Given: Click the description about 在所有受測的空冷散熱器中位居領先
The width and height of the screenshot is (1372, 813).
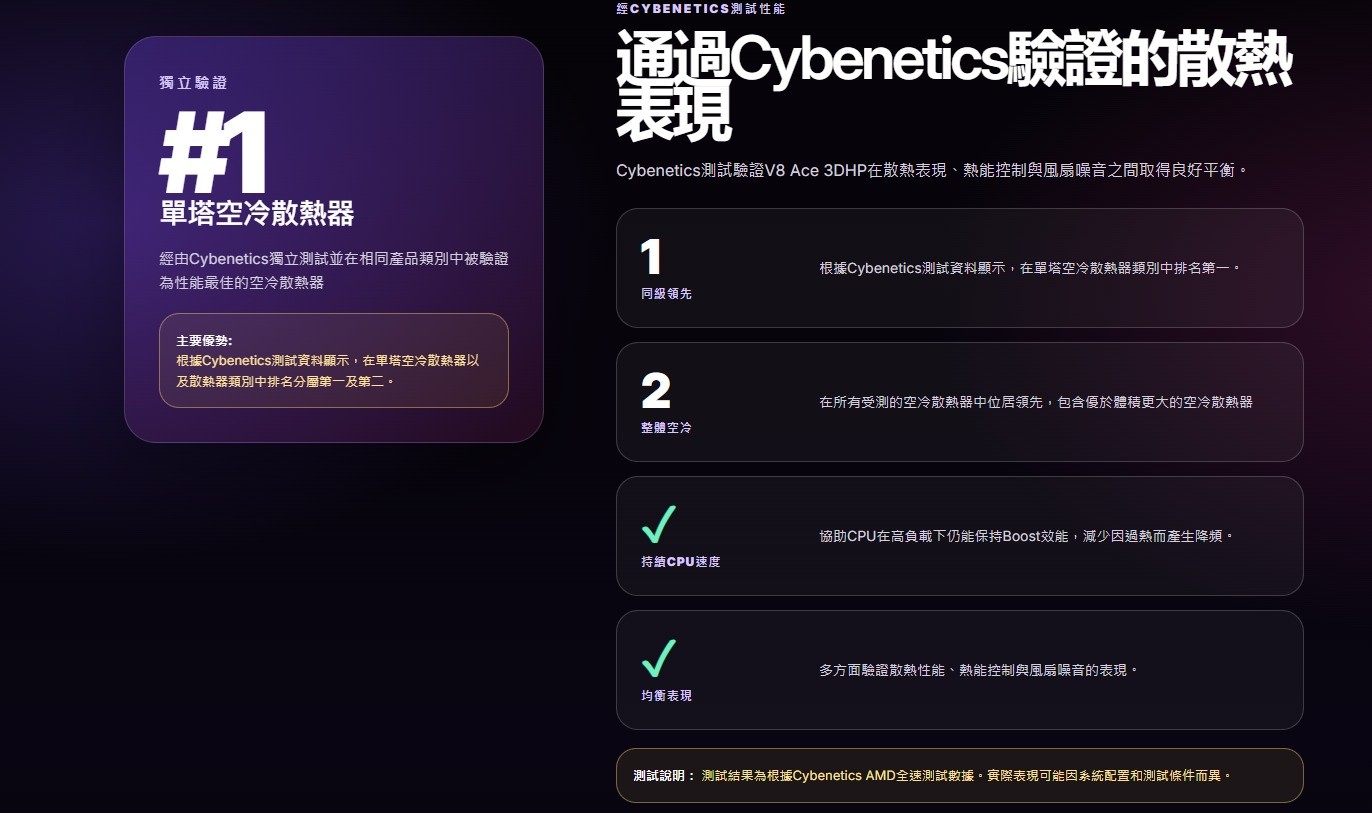Looking at the screenshot, I should (1036, 402).
